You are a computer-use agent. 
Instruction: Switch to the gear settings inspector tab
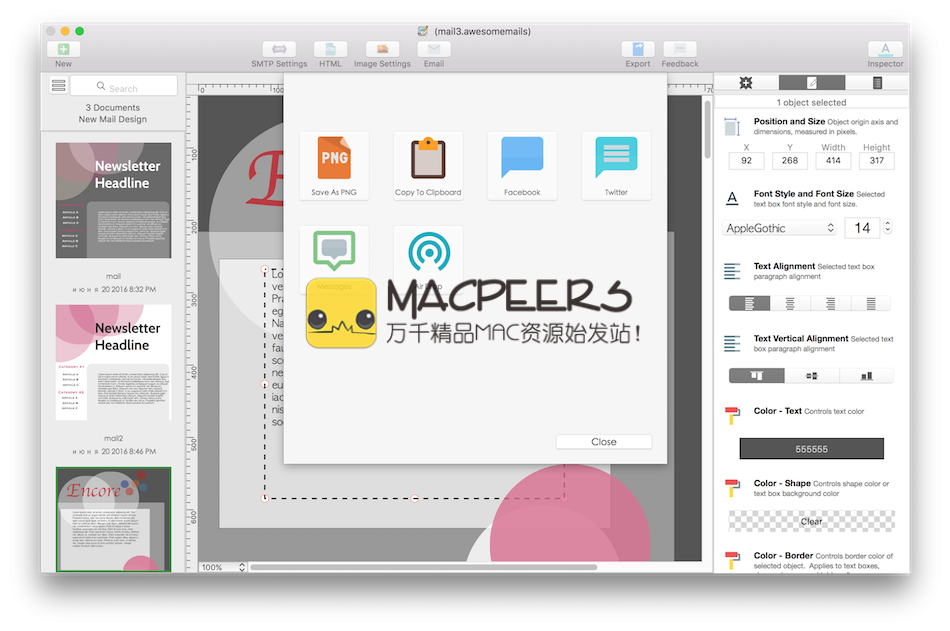tap(746, 83)
